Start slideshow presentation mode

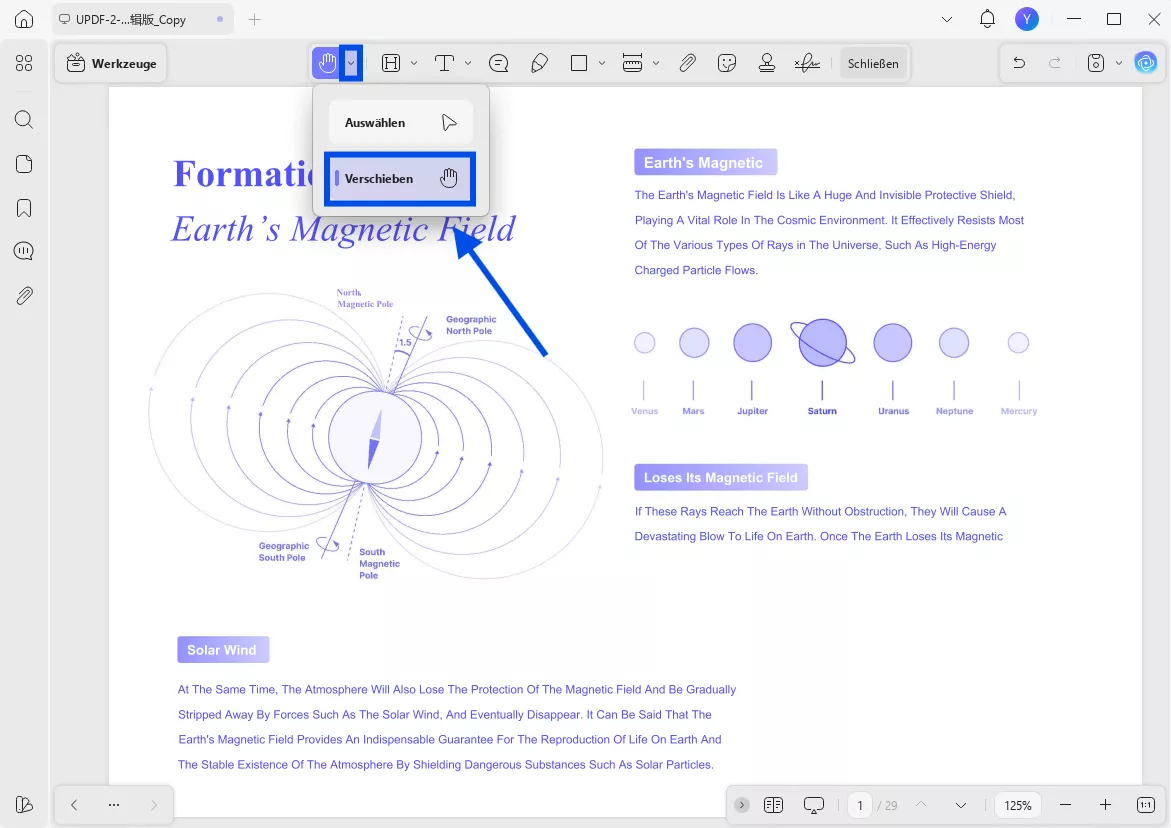[x=813, y=805]
